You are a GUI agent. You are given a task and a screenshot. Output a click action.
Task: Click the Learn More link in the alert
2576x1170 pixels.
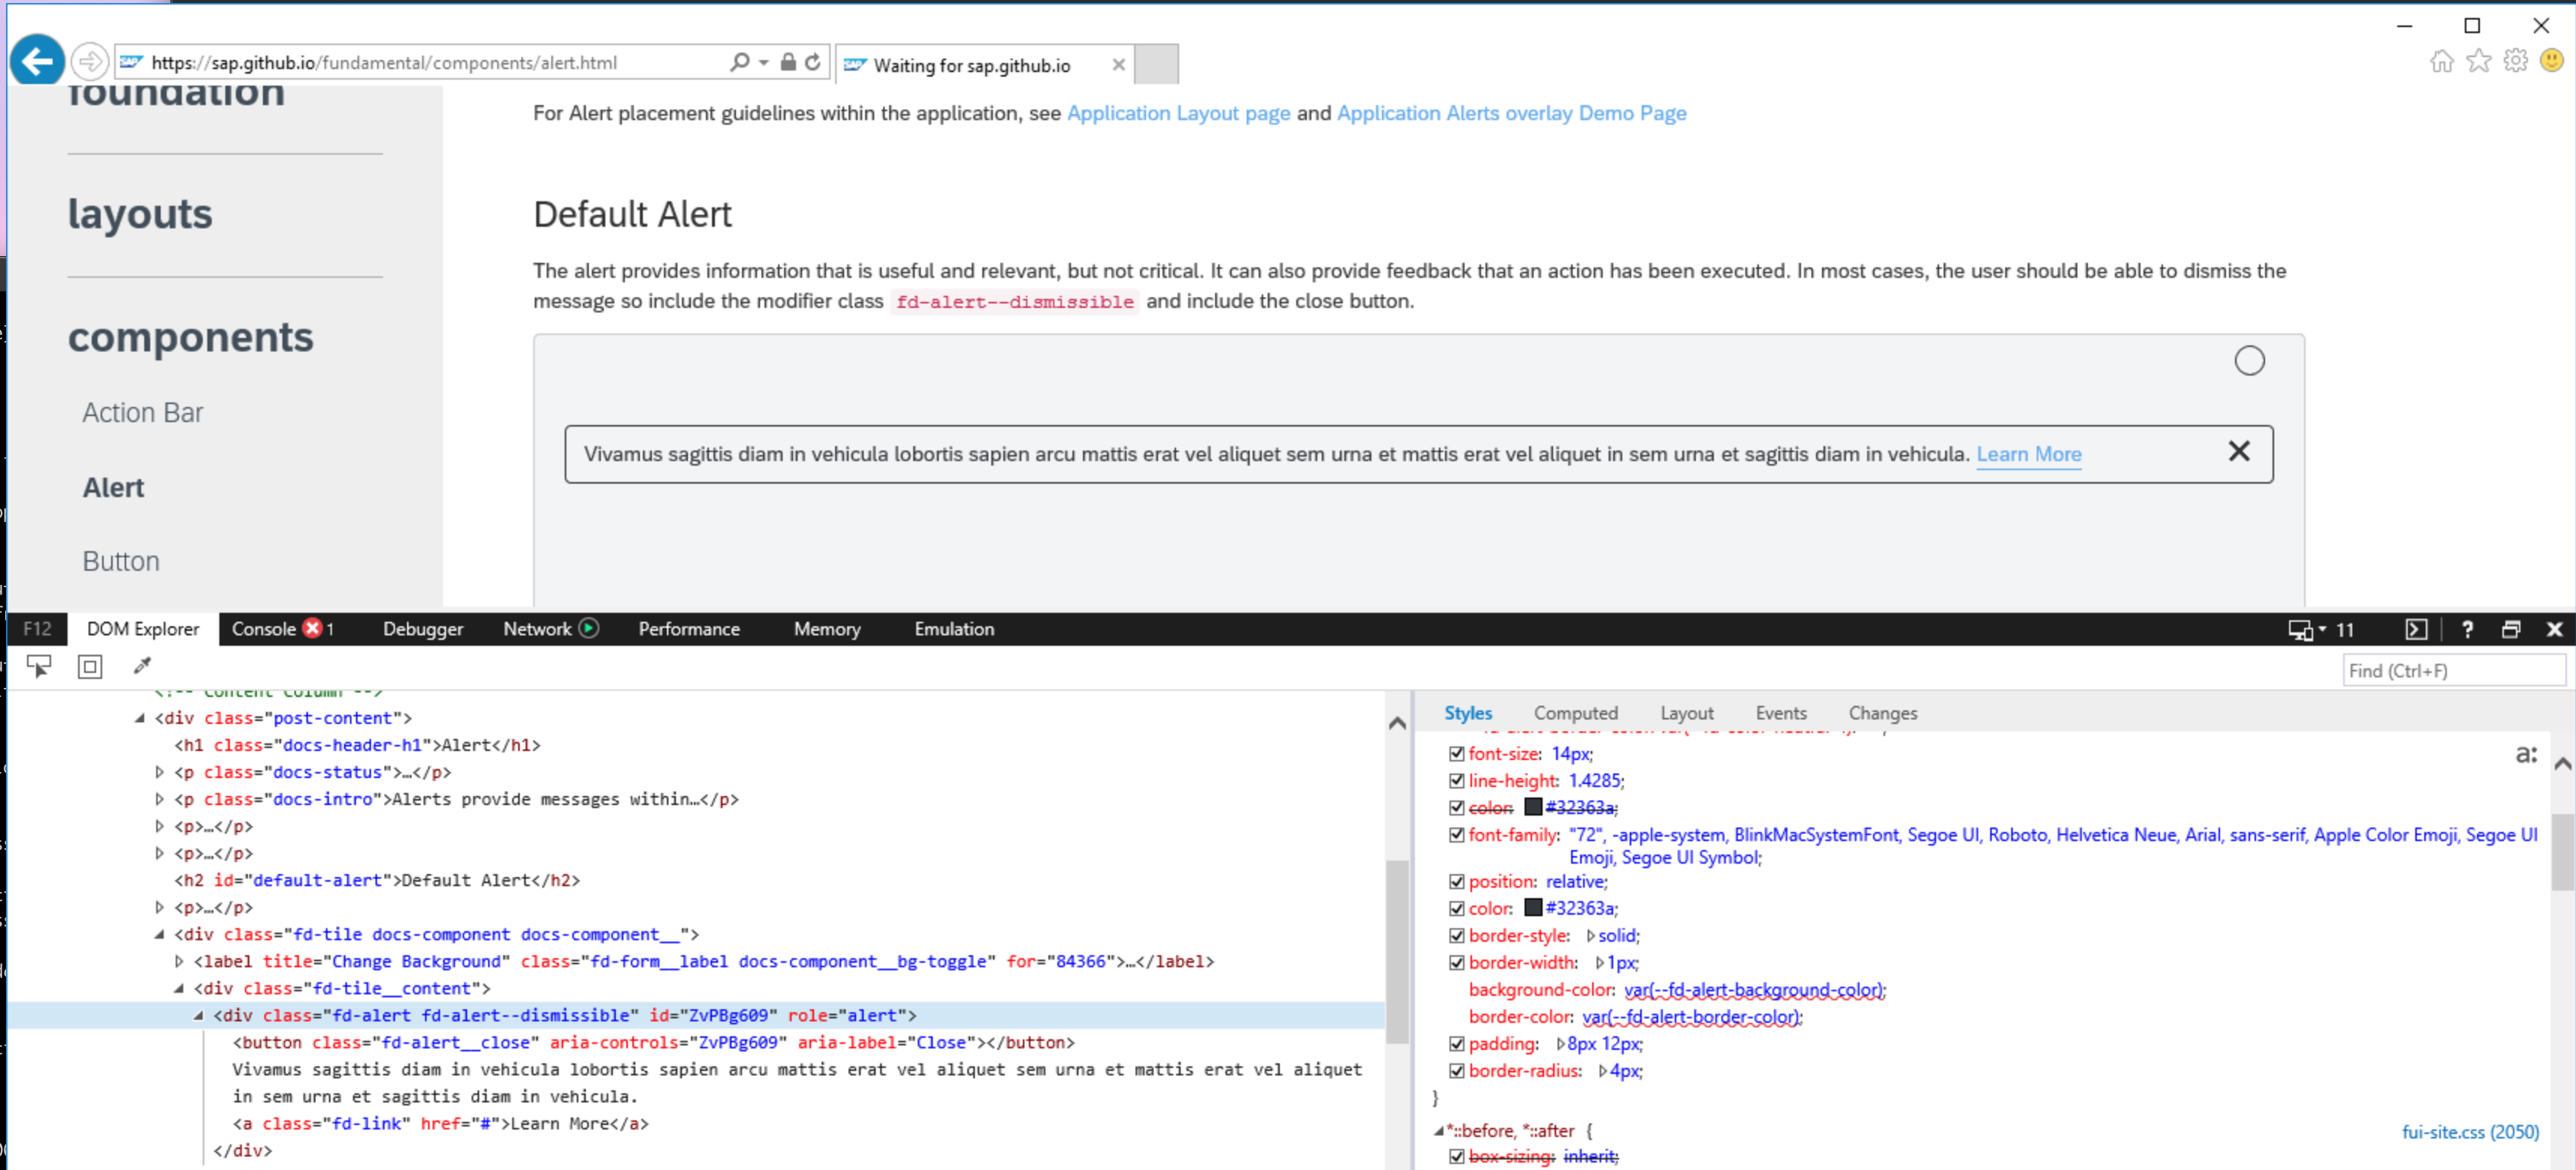[x=2029, y=453]
